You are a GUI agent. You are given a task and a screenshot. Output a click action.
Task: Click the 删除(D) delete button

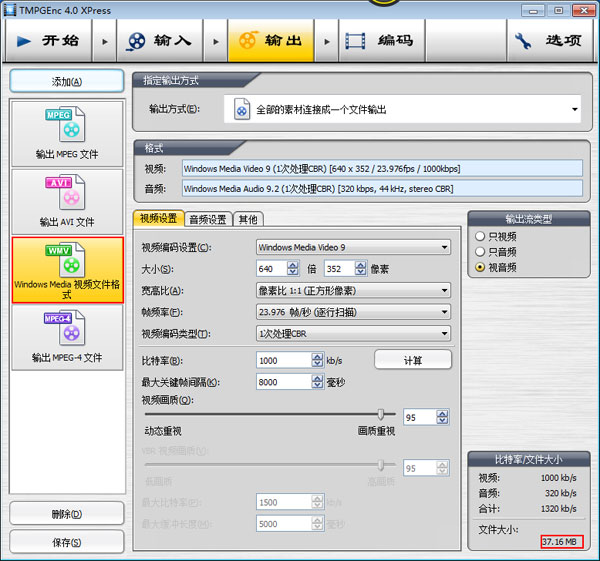tap(67, 514)
